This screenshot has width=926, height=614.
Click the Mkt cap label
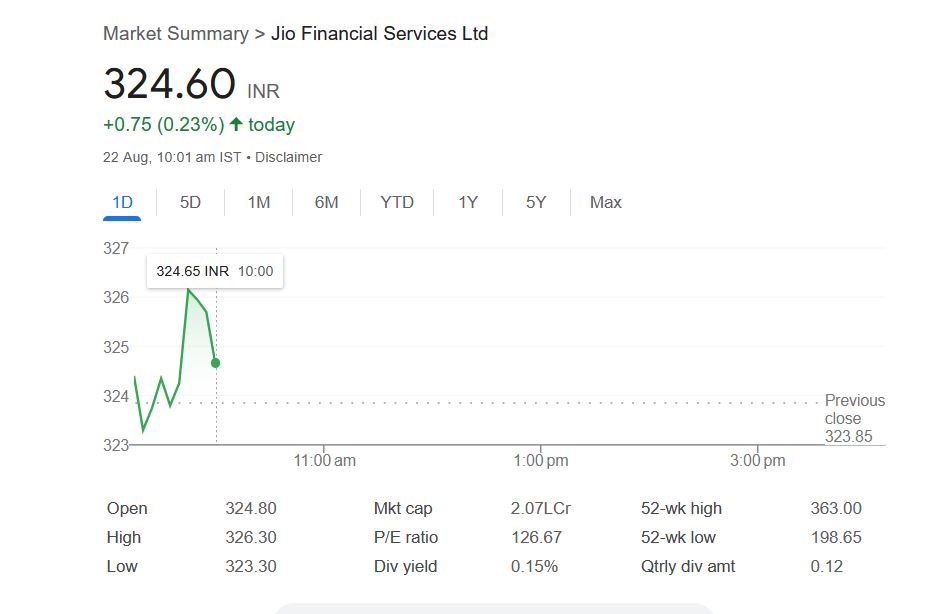tap(403, 509)
